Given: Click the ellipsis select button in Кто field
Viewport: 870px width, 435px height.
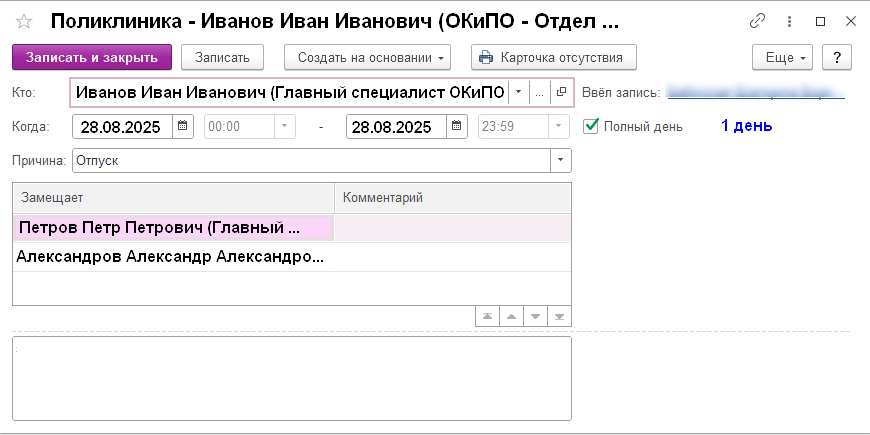Looking at the screenshot, I should coord(539,92).
